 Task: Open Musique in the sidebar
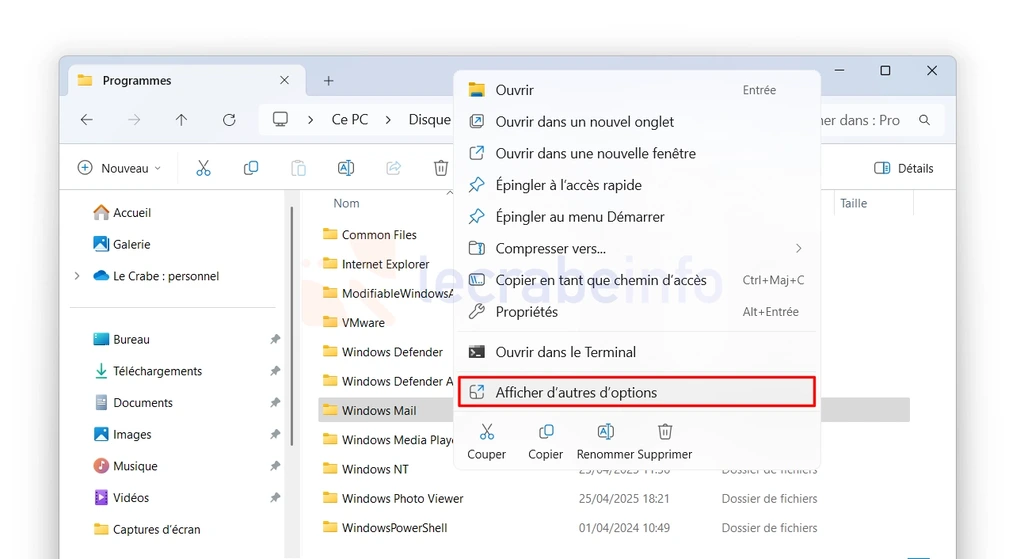click(x=125, y=466)
